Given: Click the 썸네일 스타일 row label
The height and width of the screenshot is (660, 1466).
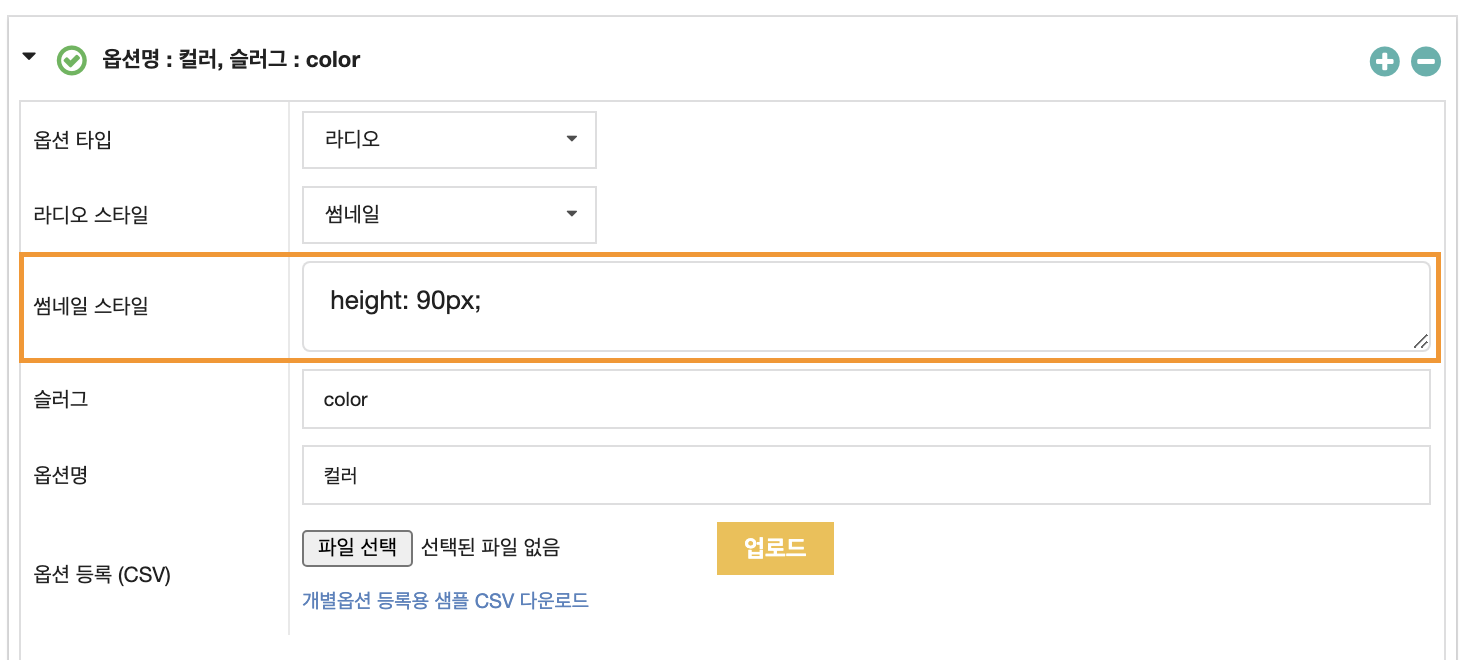Looking at the screenshot, I should [91, 306].
